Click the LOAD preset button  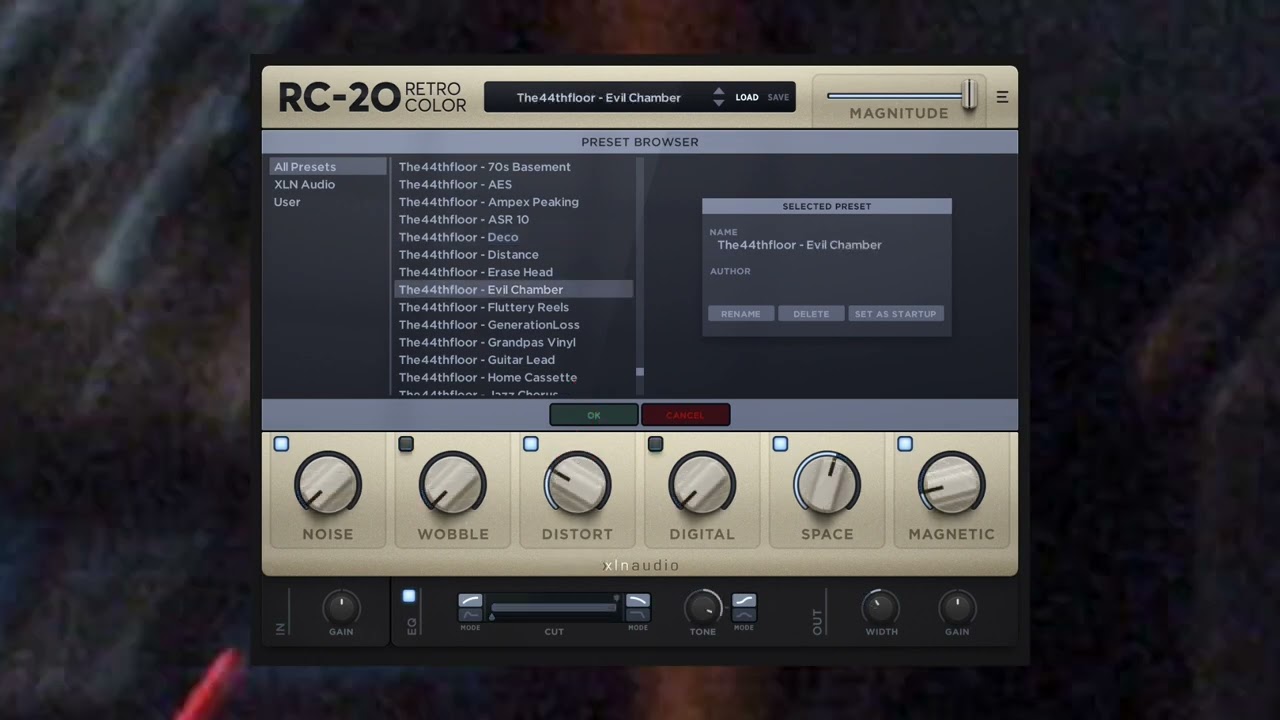tap(747, 98)
